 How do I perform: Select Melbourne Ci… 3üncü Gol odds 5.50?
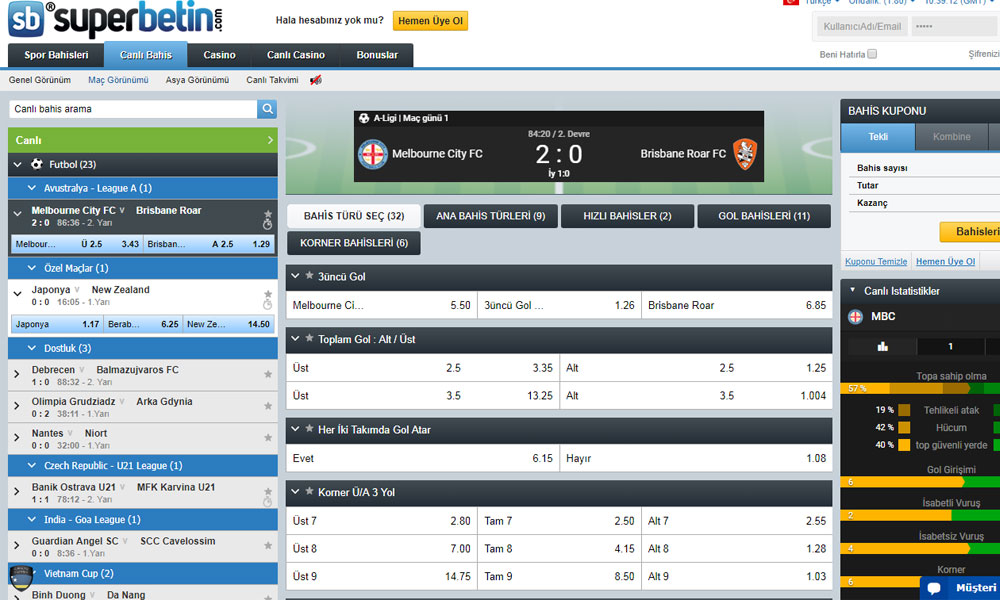pyautogui.click(x=381, y=305)
